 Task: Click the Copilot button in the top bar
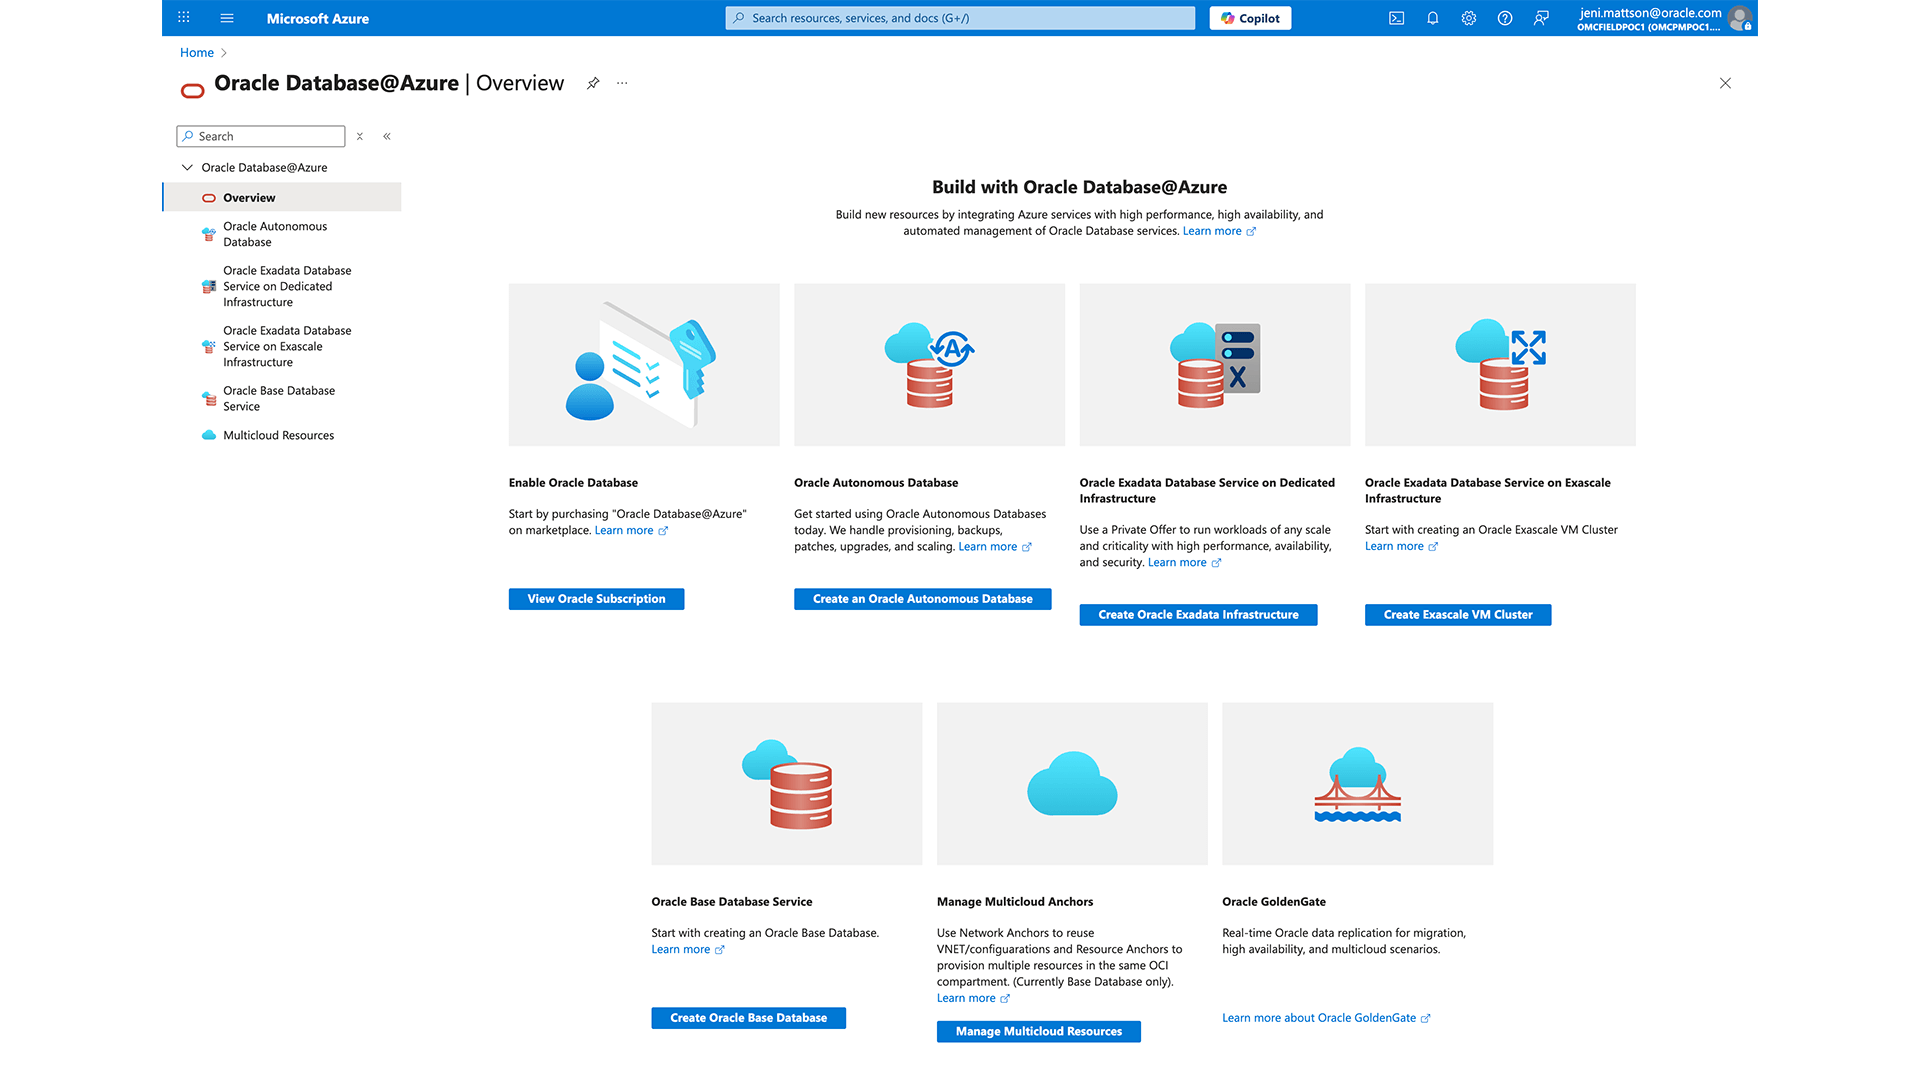coord(1249,17)
